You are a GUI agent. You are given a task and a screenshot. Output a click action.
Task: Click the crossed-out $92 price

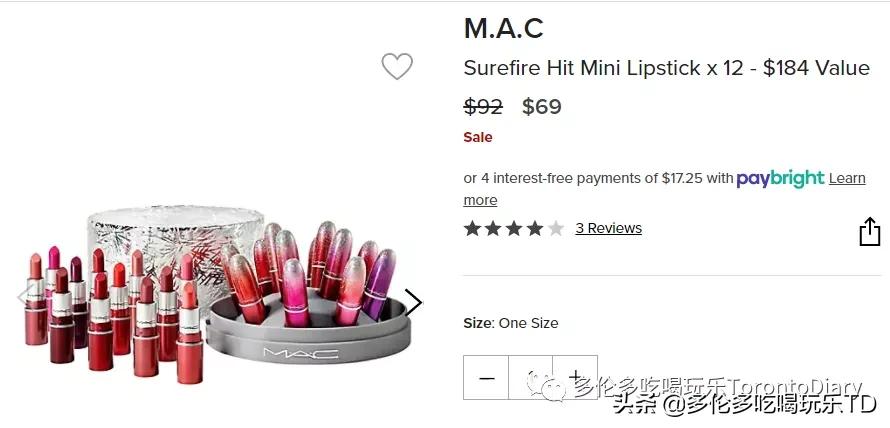[x=483, y=106]
